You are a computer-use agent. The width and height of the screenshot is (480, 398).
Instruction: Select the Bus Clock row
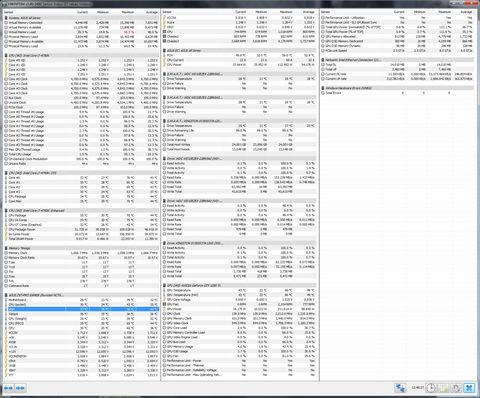(81, 98)
